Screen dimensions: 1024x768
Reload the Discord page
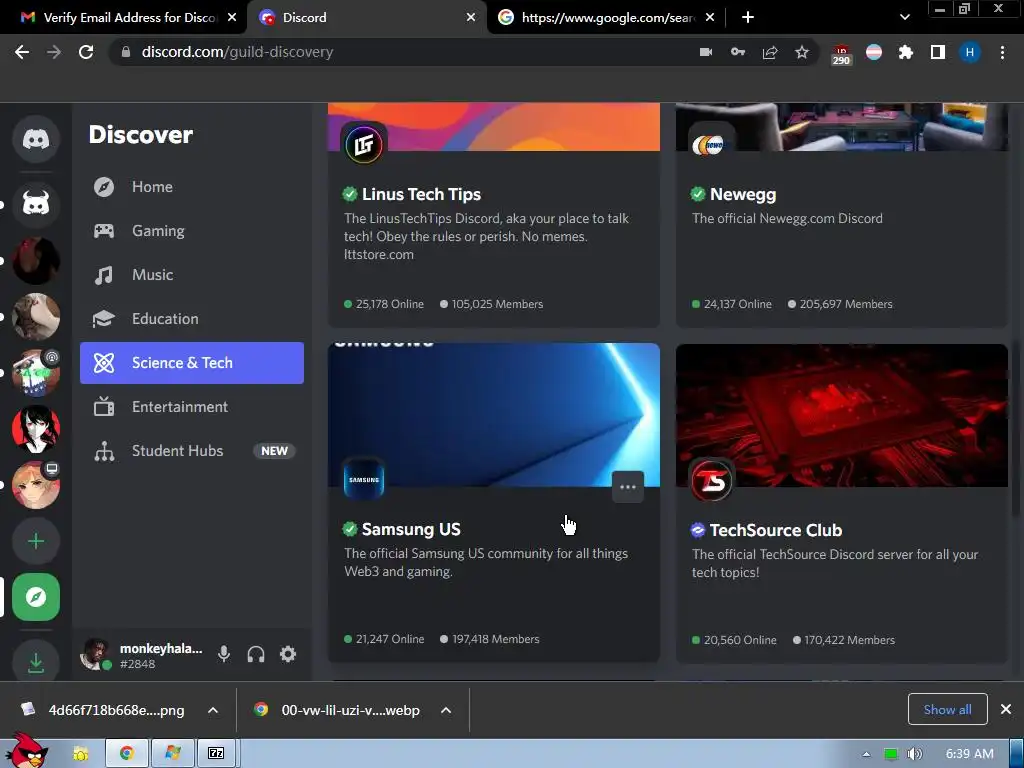point(86,52)
